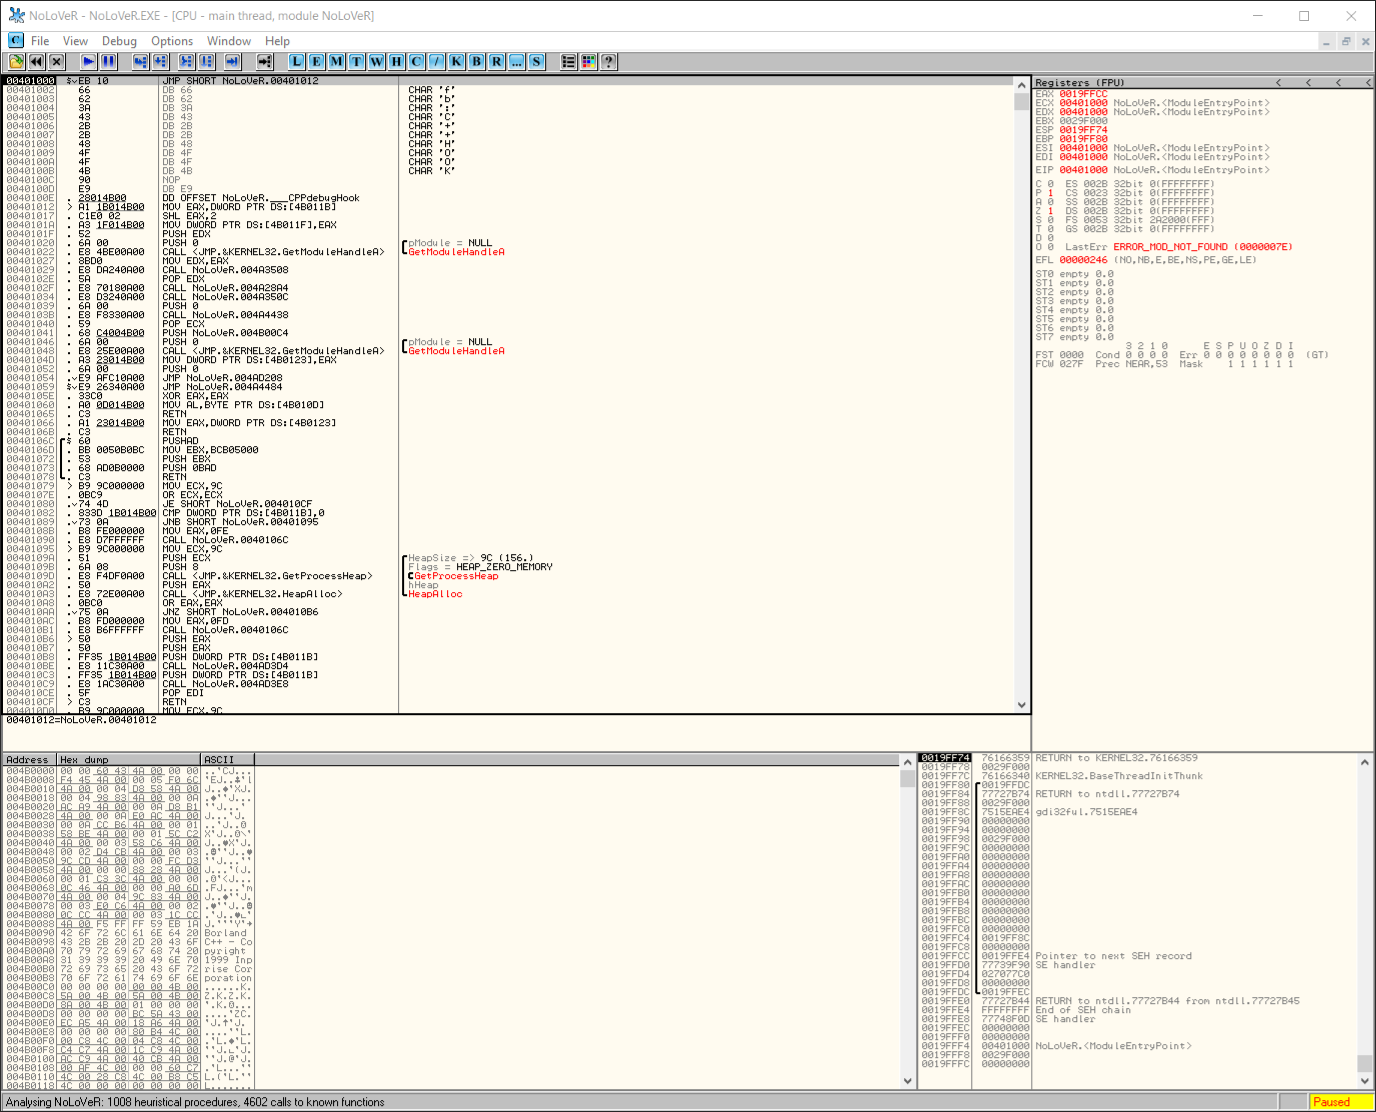Click the Paused status indicator
Viewport: 1376px width, 1112px height.
[x=1340, y=1102]
